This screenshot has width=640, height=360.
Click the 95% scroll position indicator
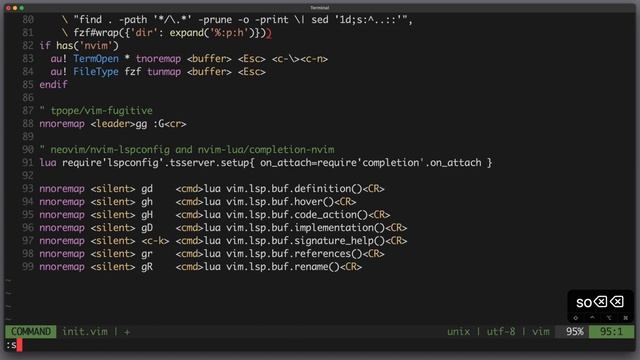pyautogui.click(x=575, y=331)
